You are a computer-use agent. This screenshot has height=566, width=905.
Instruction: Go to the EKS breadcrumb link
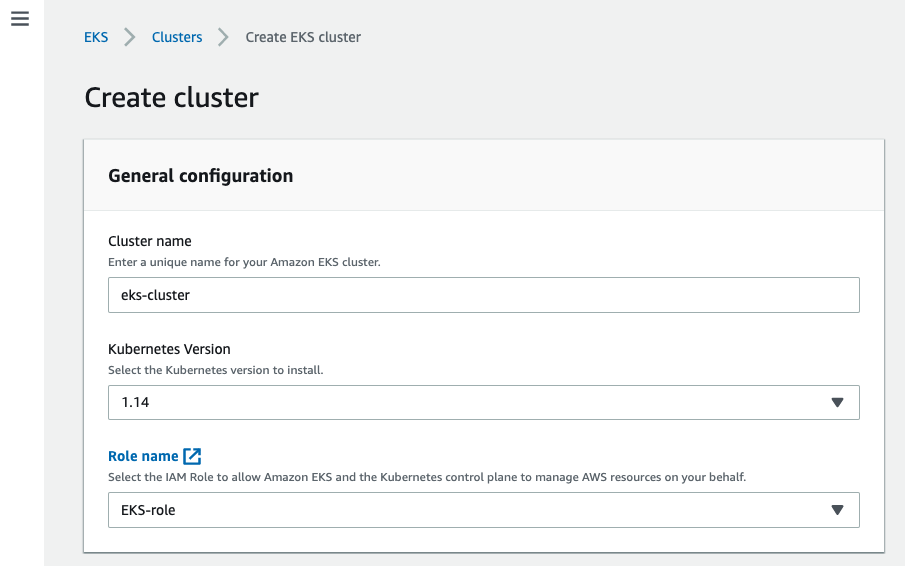point(96,37)
